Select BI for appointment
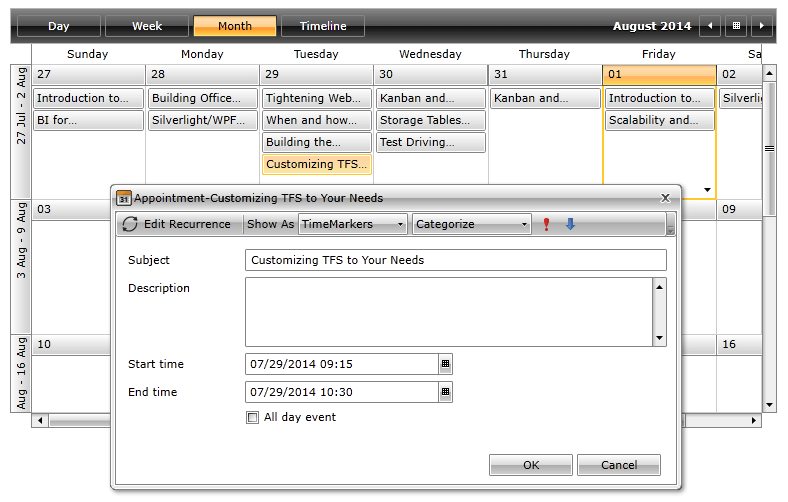This screenshot has width=788, height=502. [88, 120]
